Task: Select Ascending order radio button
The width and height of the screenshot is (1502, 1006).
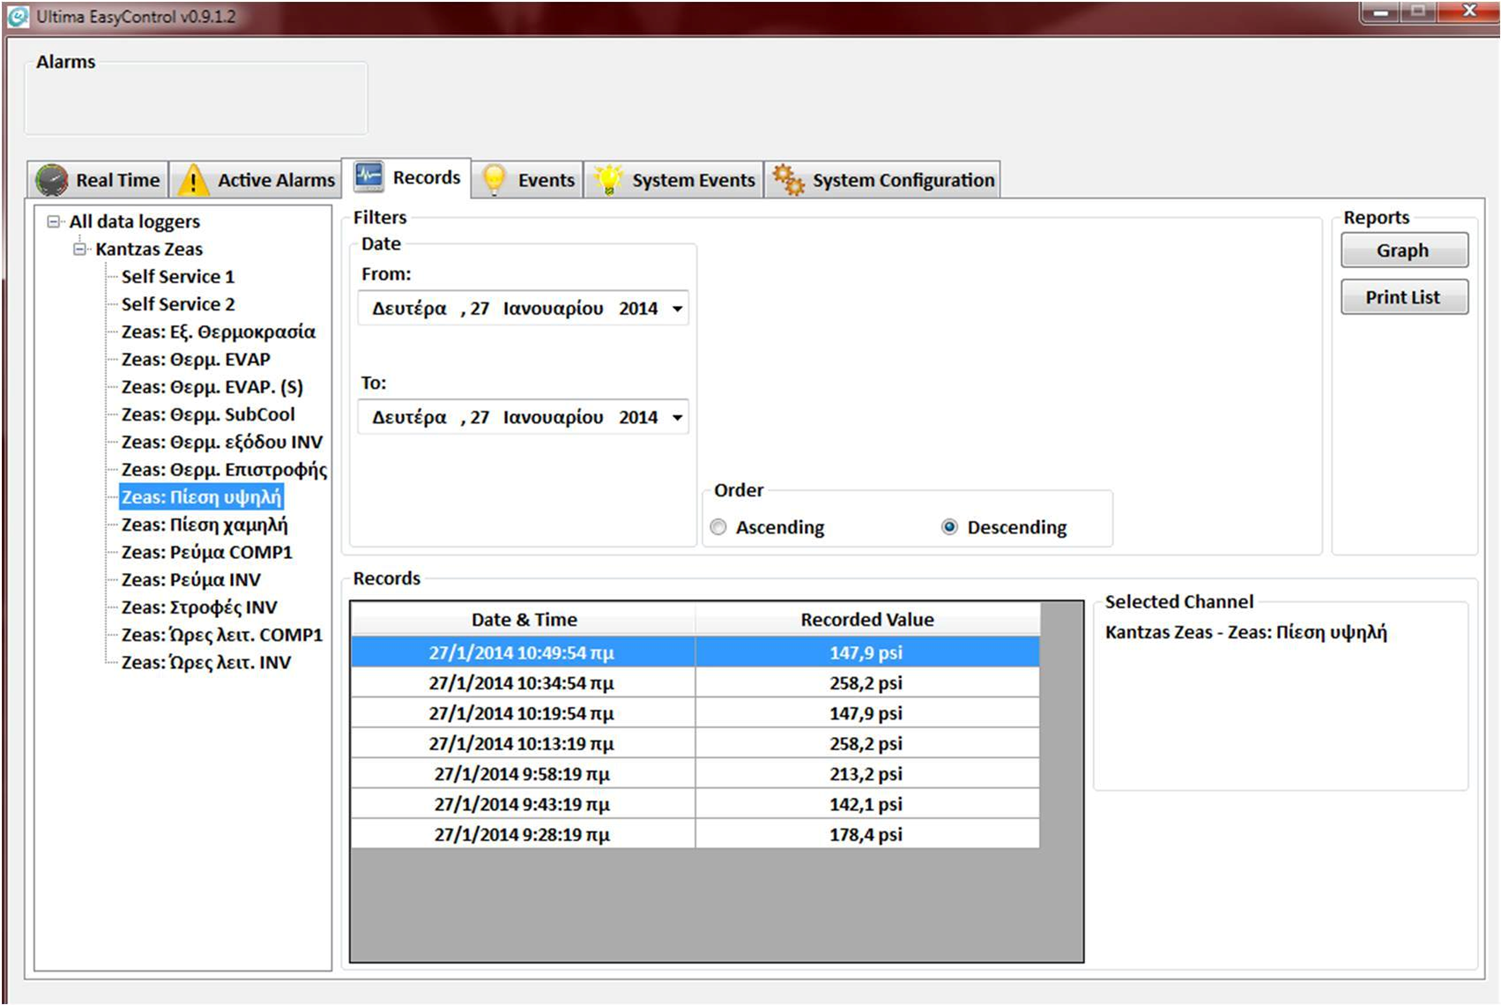Action: click(x=718, y=527)
